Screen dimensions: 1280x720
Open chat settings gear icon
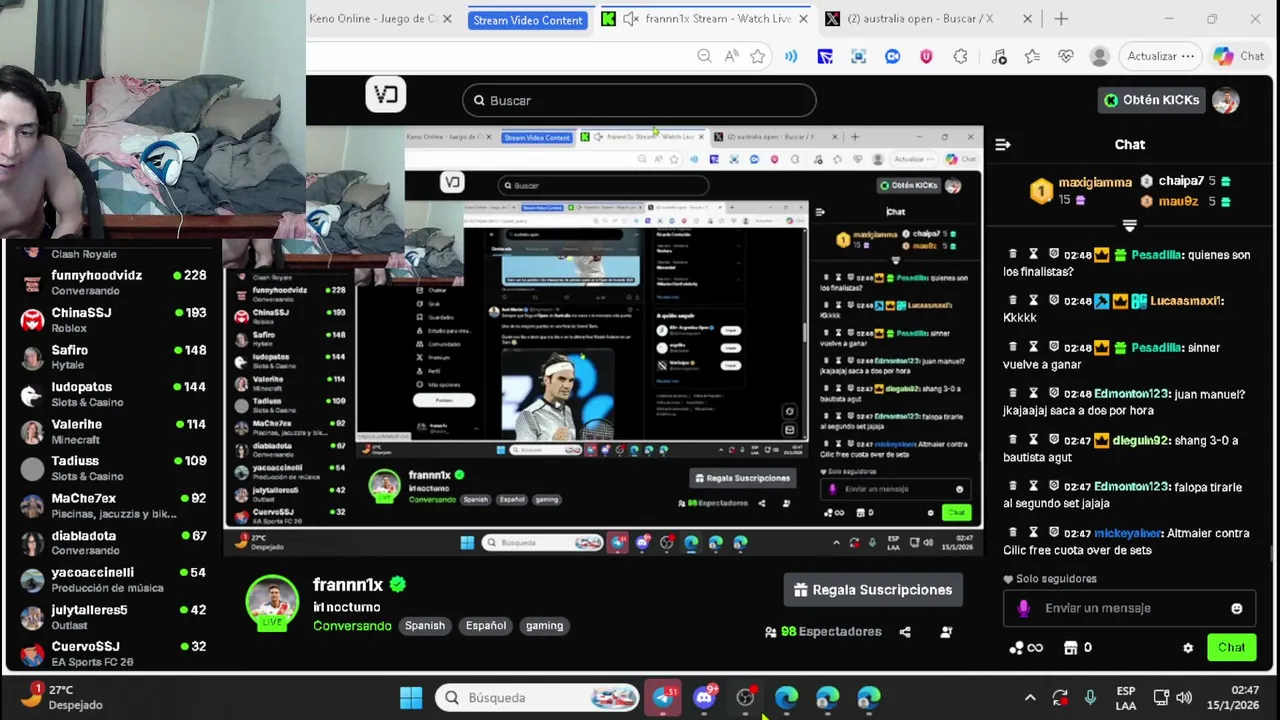pos(1188,648)
